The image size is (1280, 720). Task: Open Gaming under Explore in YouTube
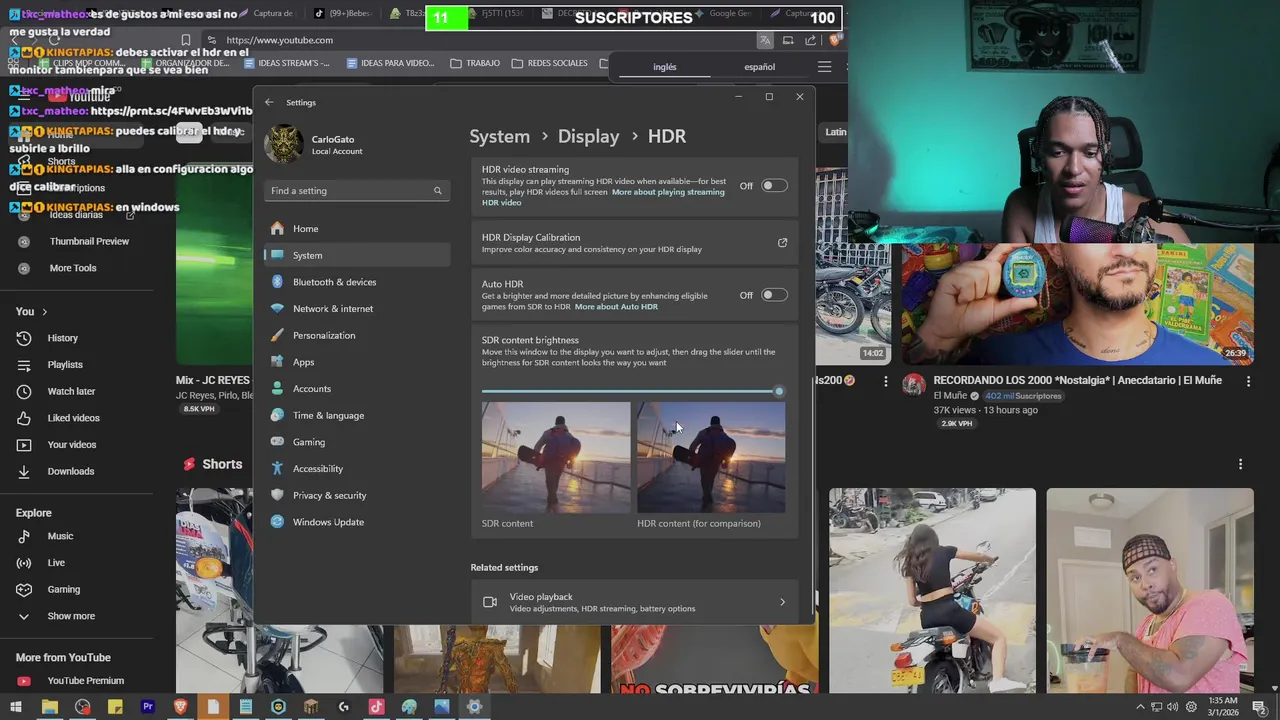tap(63, 589)
